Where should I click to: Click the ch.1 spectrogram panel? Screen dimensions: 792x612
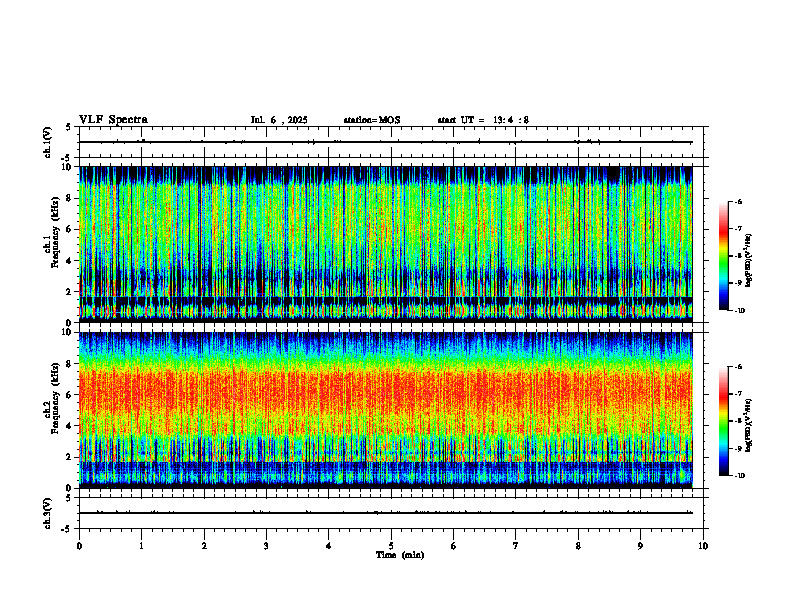click(385, 244)
